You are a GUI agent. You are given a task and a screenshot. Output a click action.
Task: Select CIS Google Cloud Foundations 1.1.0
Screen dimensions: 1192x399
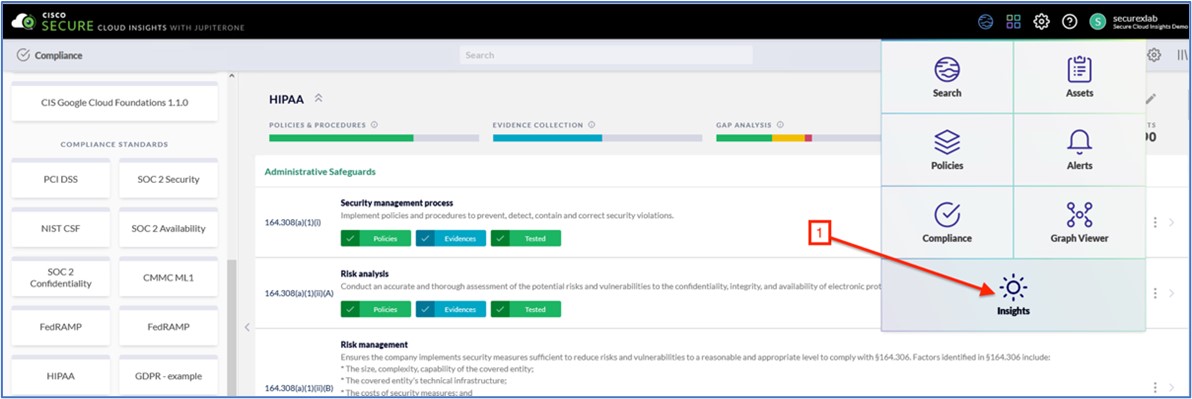click(115, 102)
